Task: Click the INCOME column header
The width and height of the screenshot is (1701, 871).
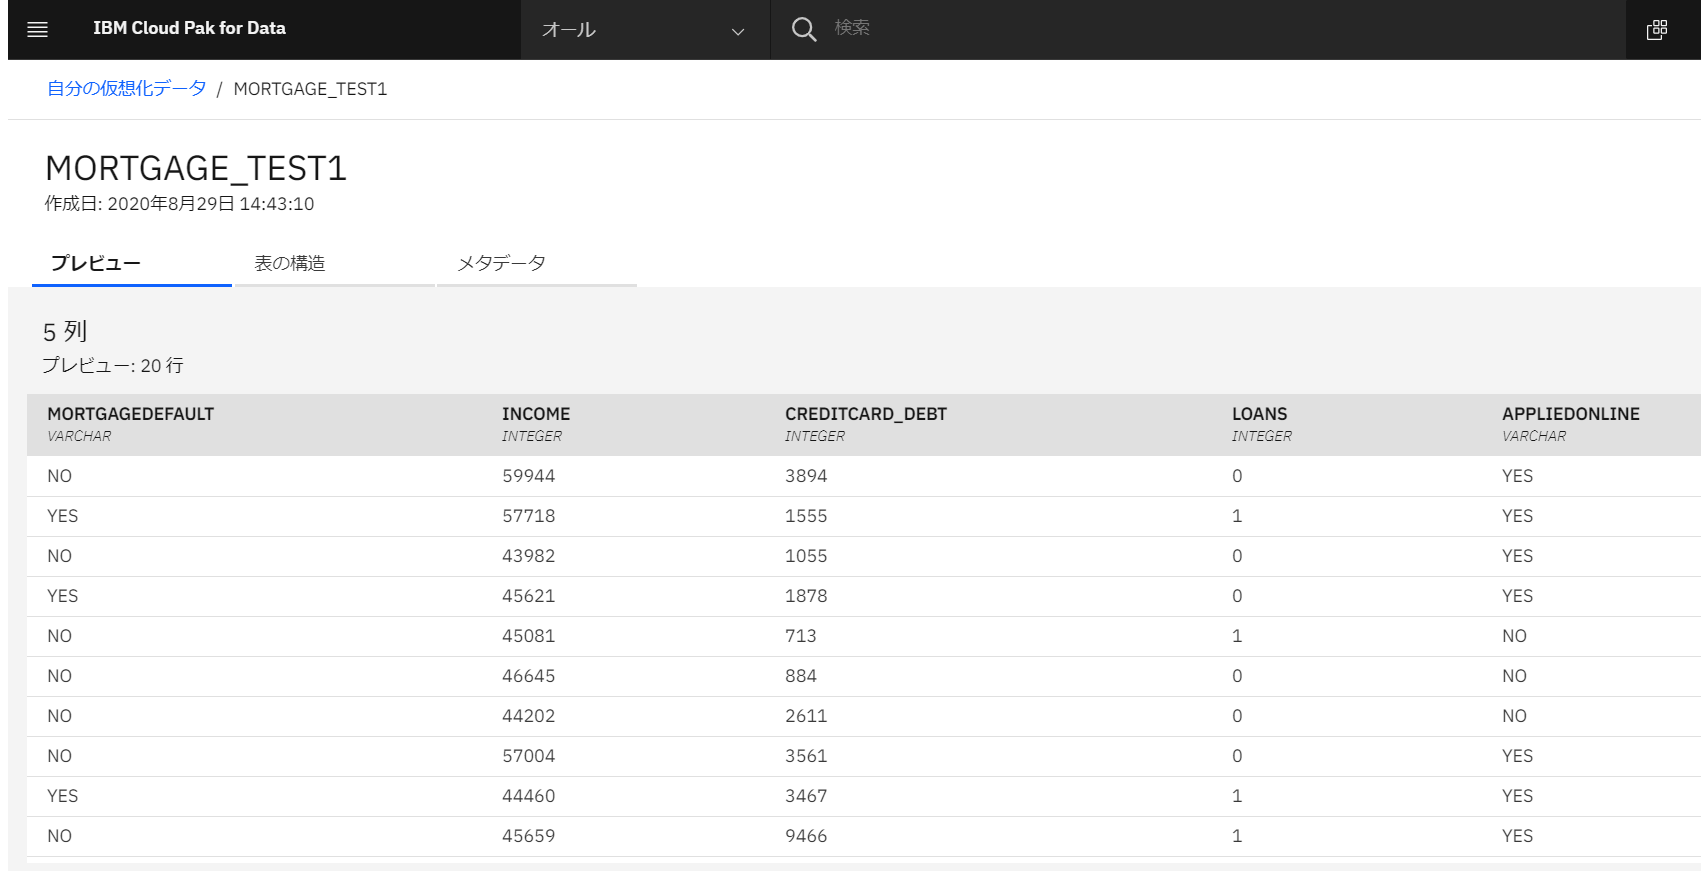Action: click(536, 414)
